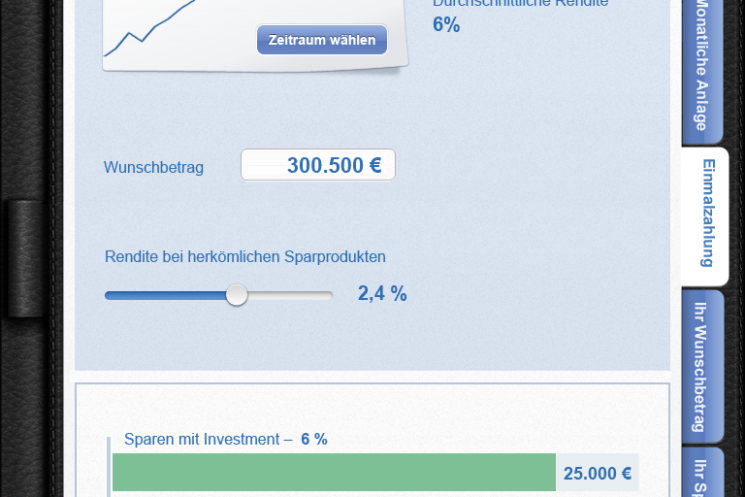Click the Sparen mit Investment – 6 % label
The image size is (745, 497).
click(x=226, y=439)
